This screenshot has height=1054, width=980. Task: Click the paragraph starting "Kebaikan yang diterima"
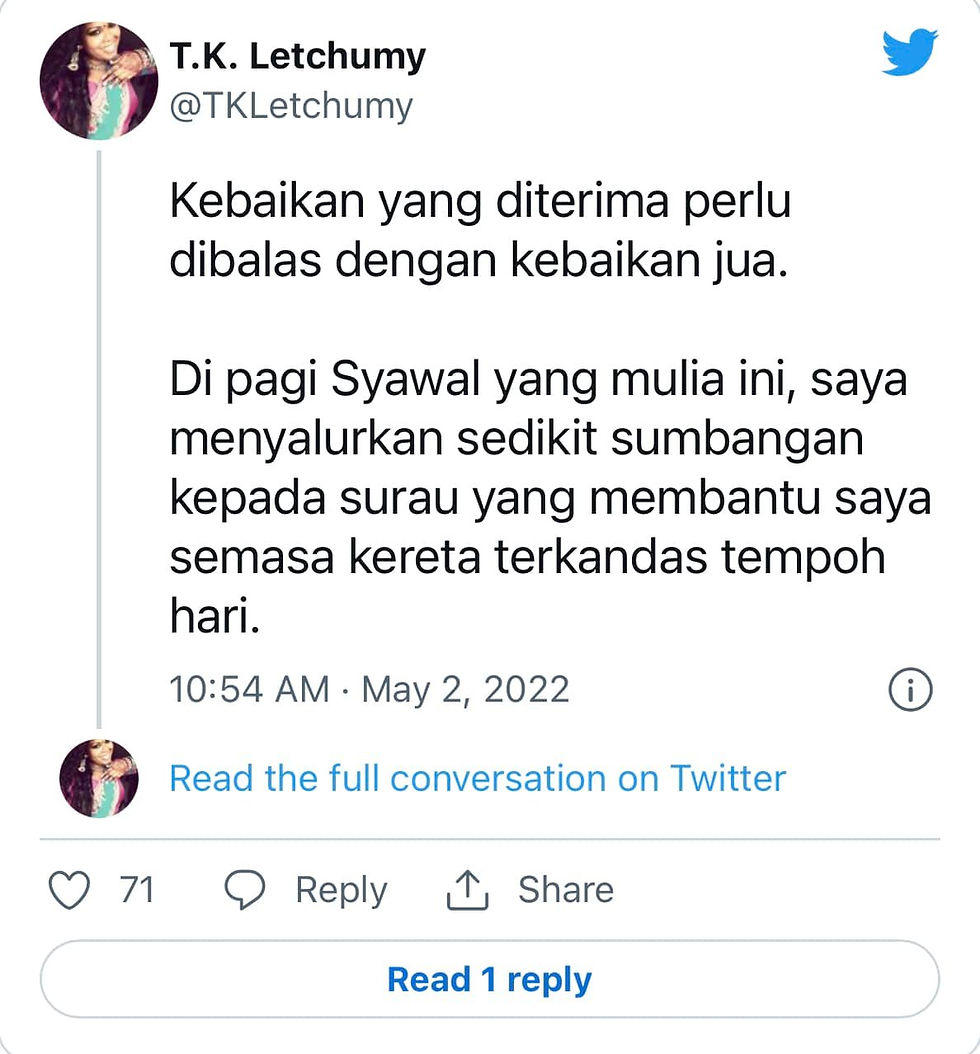480,231
